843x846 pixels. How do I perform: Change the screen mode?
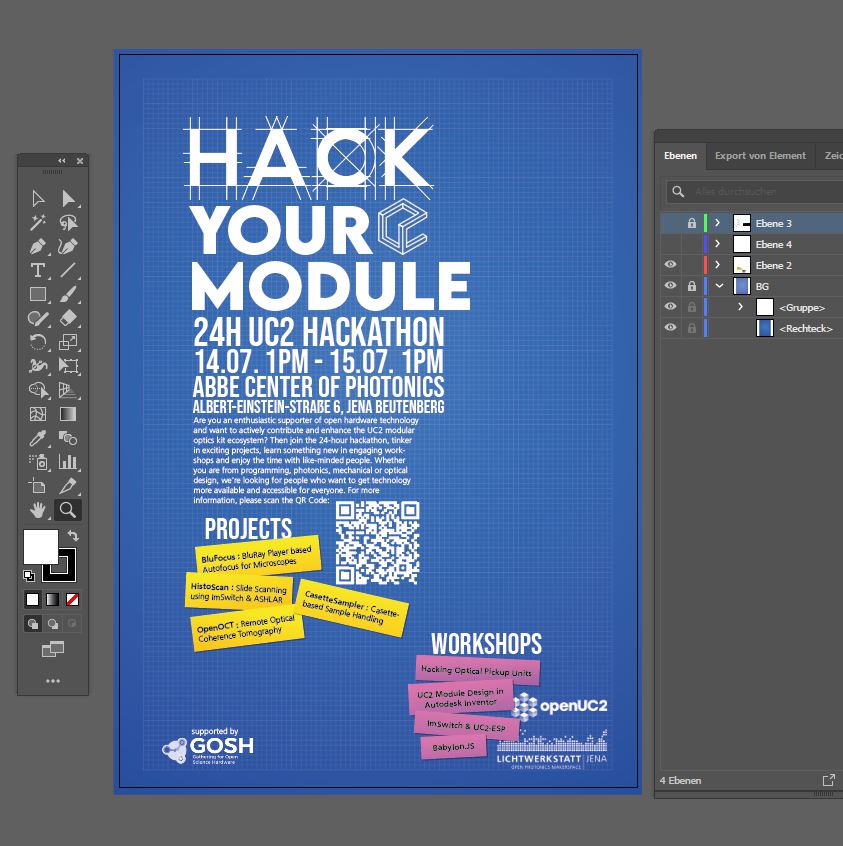pyautogui.click(x=53, y=649)
